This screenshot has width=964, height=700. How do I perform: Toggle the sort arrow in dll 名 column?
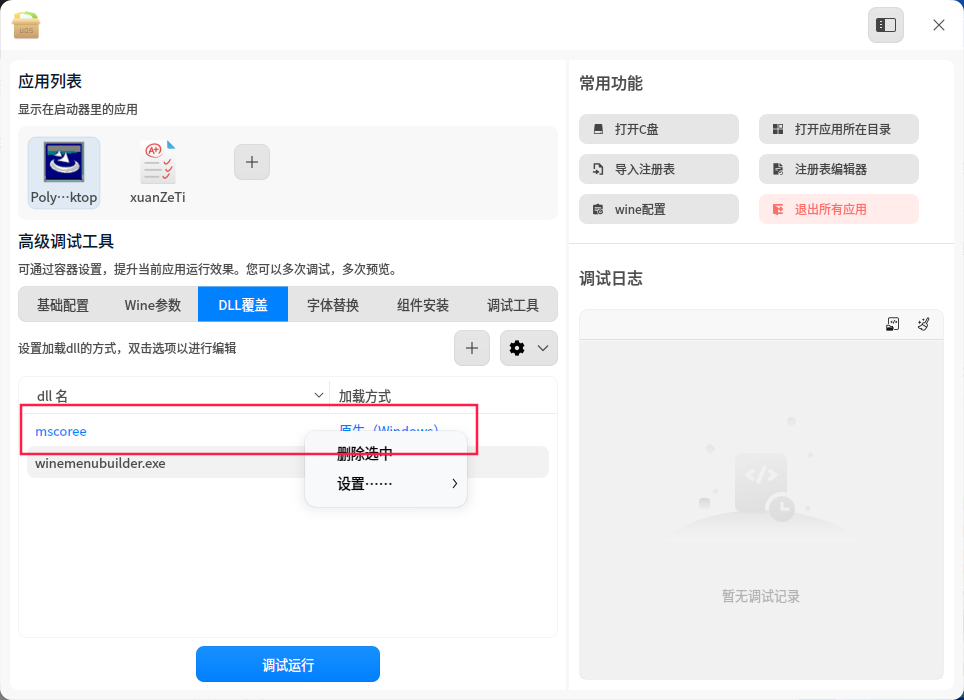coord(318,396)
